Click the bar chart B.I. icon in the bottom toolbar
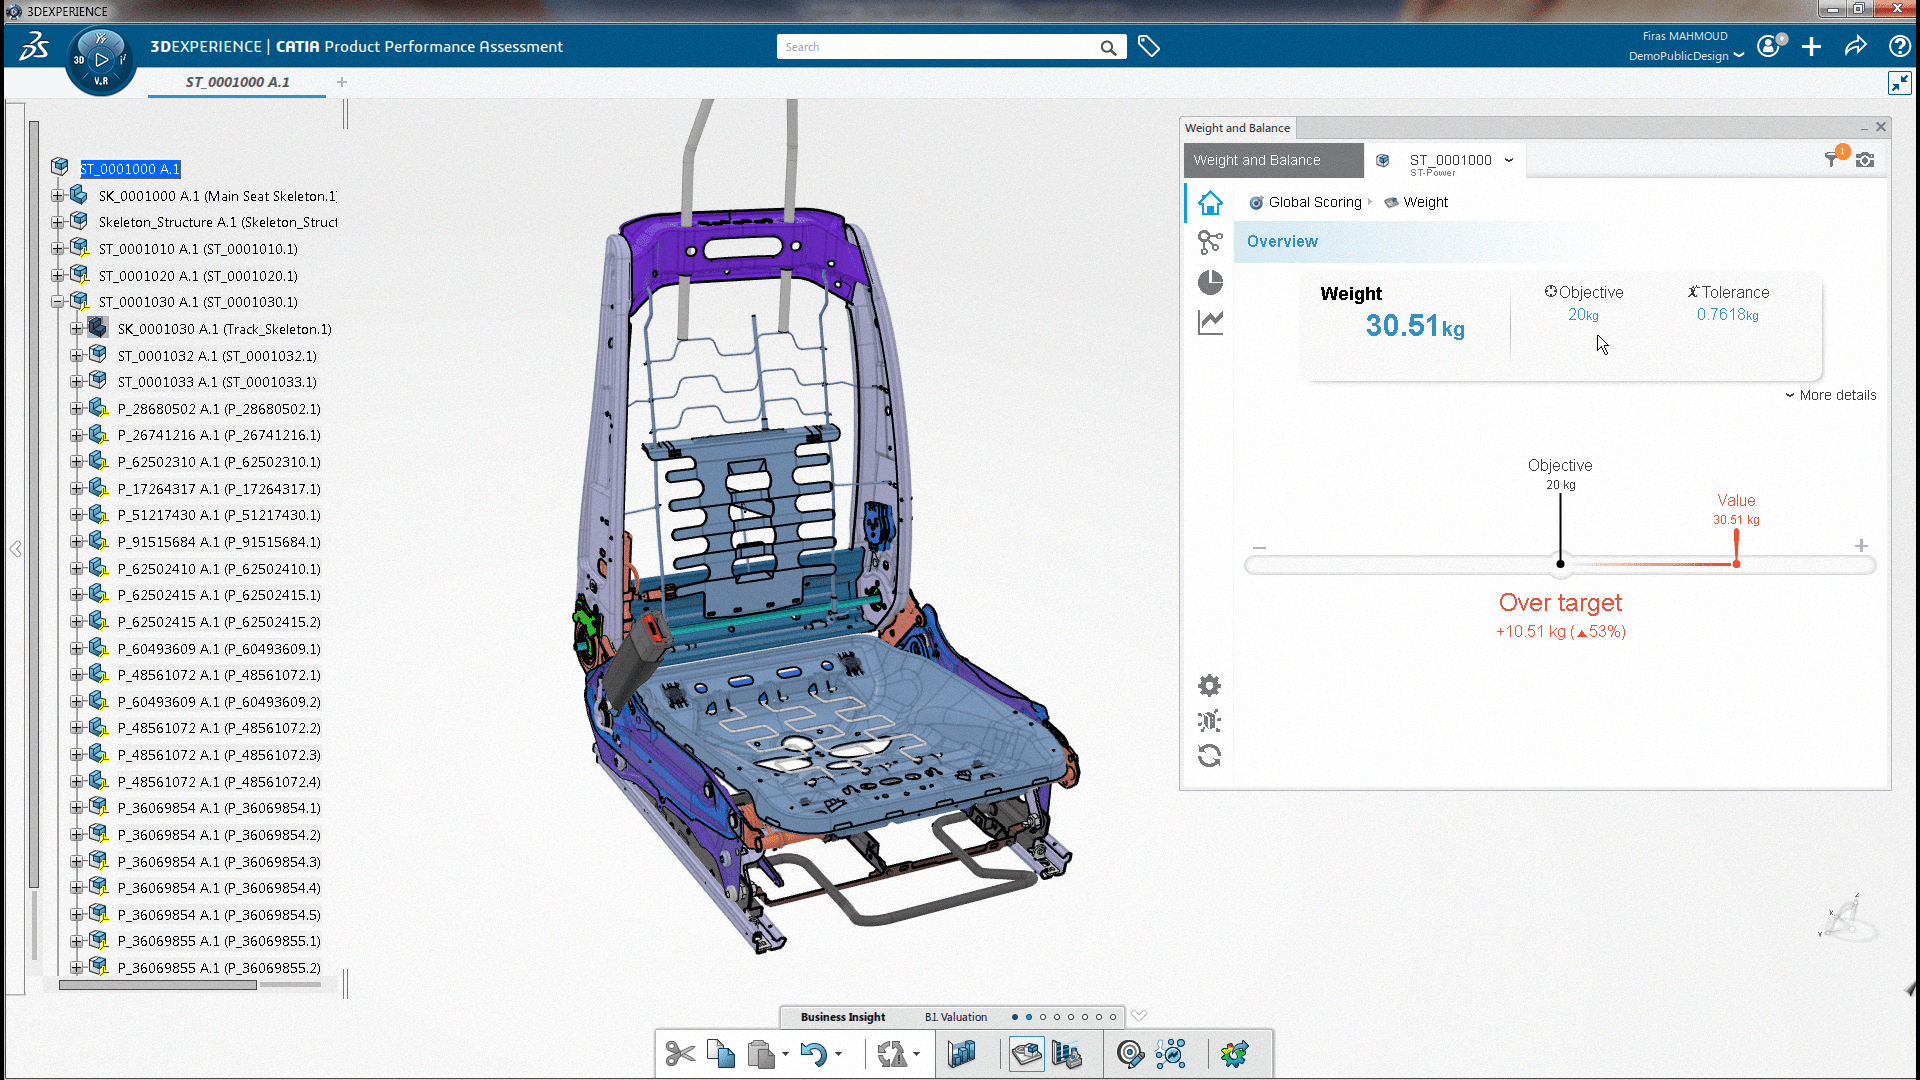This screenshot has height=1080, width=1920. coord(962,1054)
